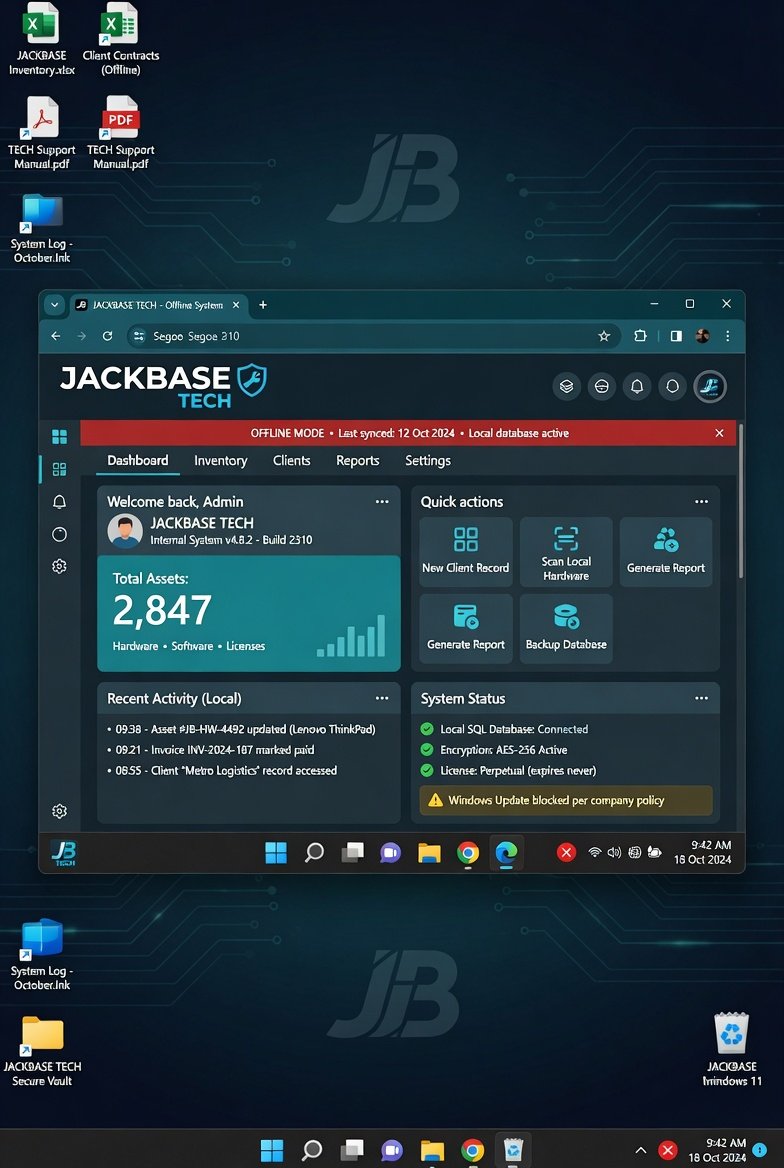Click Local SQL Database: Connected status

505,729
